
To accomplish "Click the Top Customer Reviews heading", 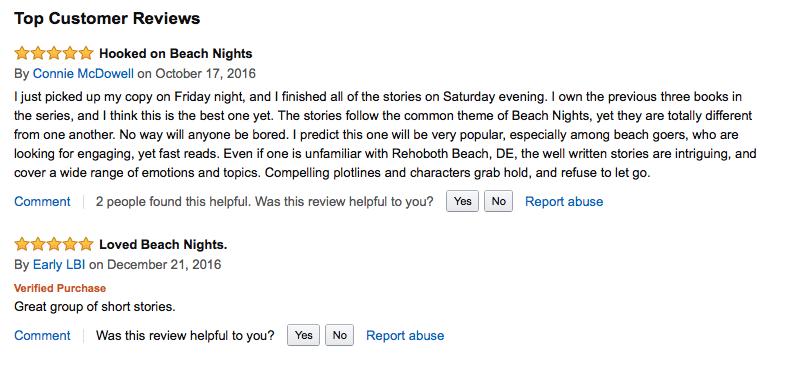I will click(107, 19).
